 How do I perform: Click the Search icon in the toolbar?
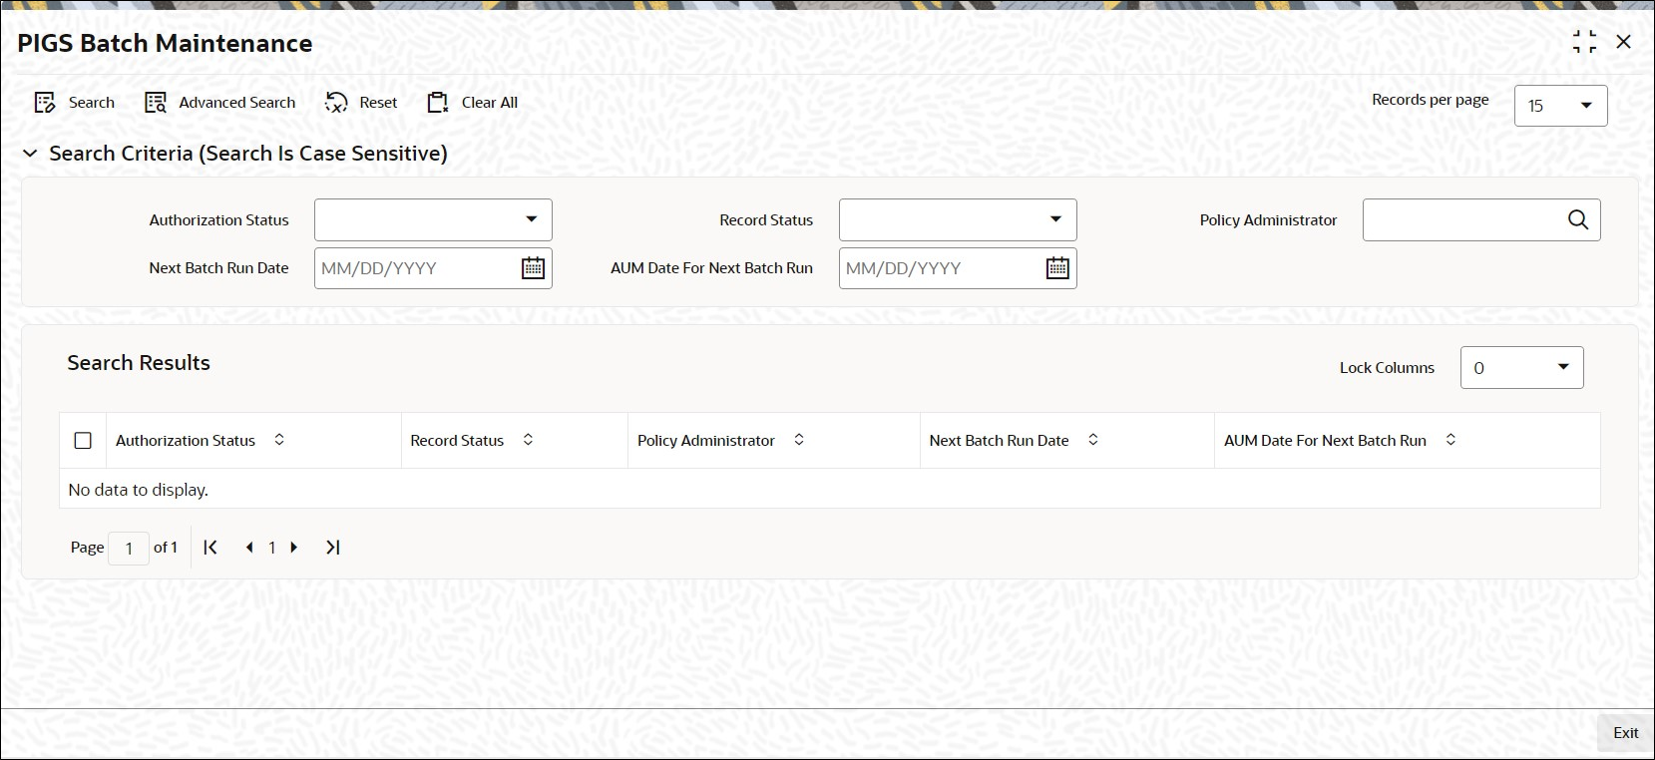[x=45, y=102]
